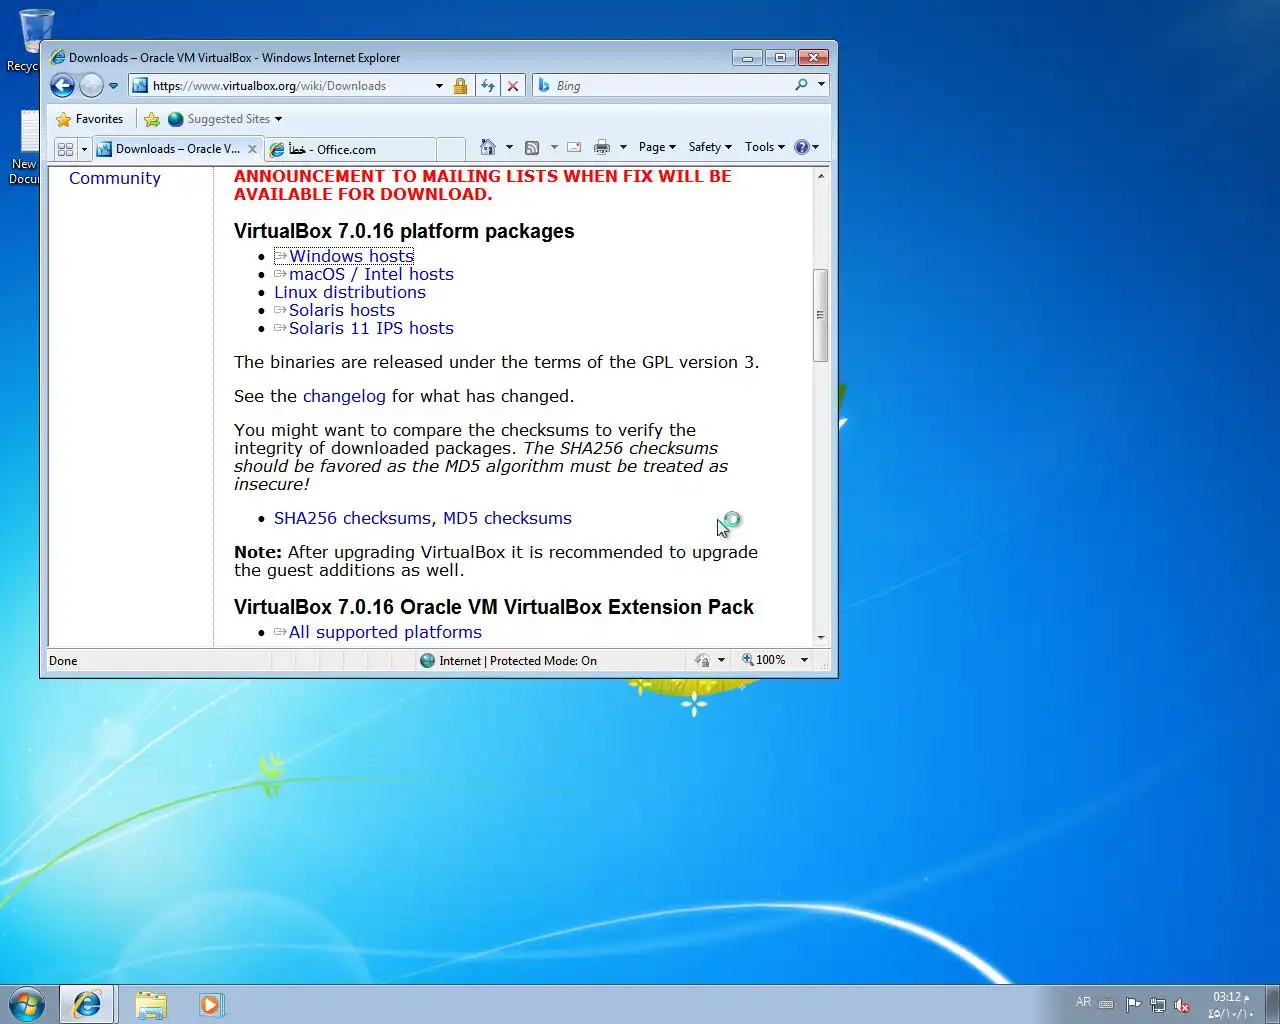Screen dimensions: 1280x1024
Task: Launch Windows Media Player from taskbar
Action: 211,1004
